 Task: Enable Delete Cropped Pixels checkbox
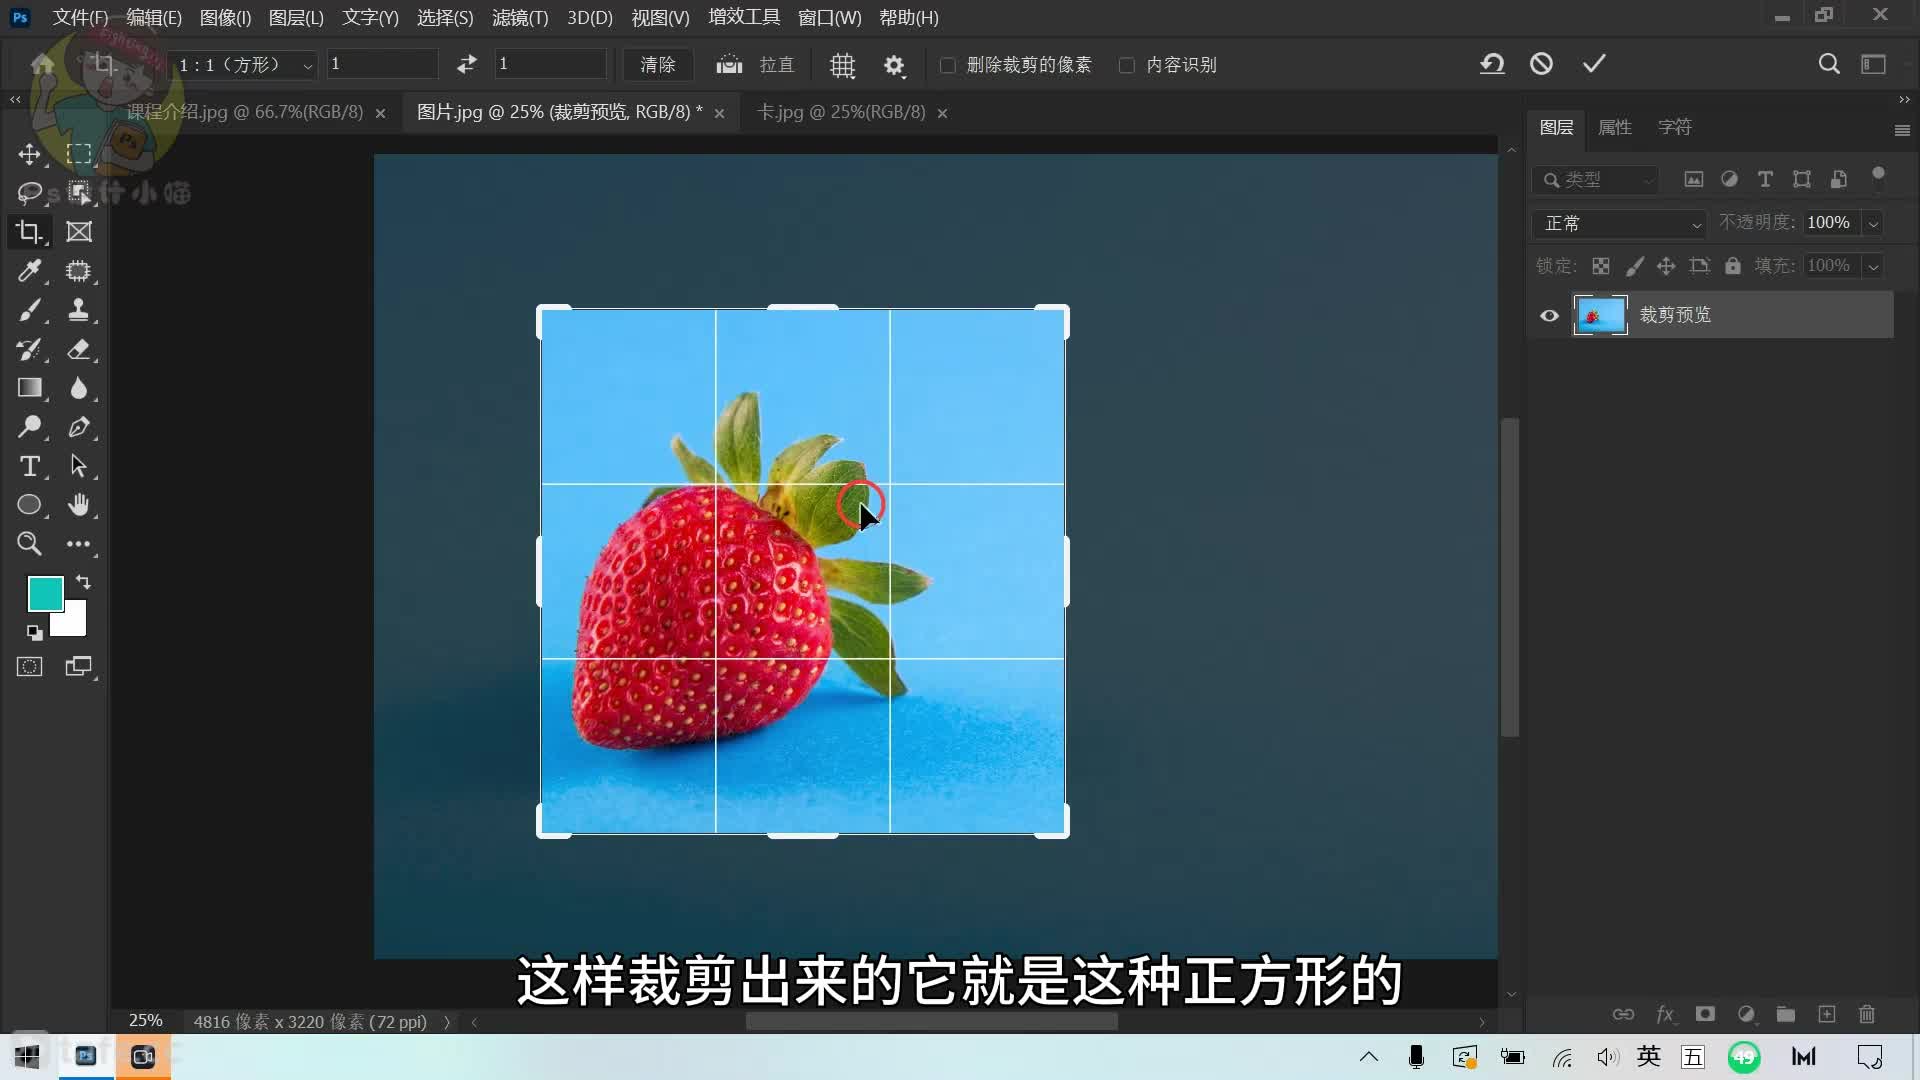947,65
